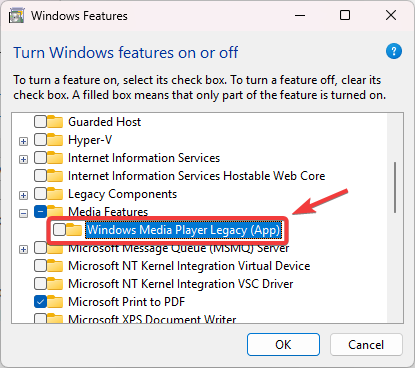Click the feature list vertical scrollbar thumb
Viewport: 415px width, 368px height.
(x=395, y=187)
